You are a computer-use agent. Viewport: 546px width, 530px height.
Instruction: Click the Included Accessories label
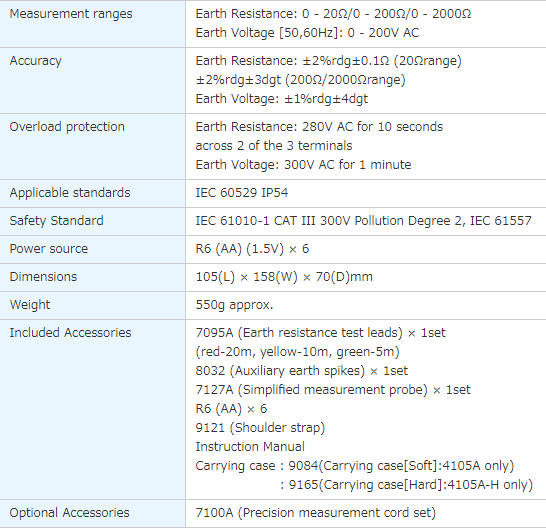point(70,333)
